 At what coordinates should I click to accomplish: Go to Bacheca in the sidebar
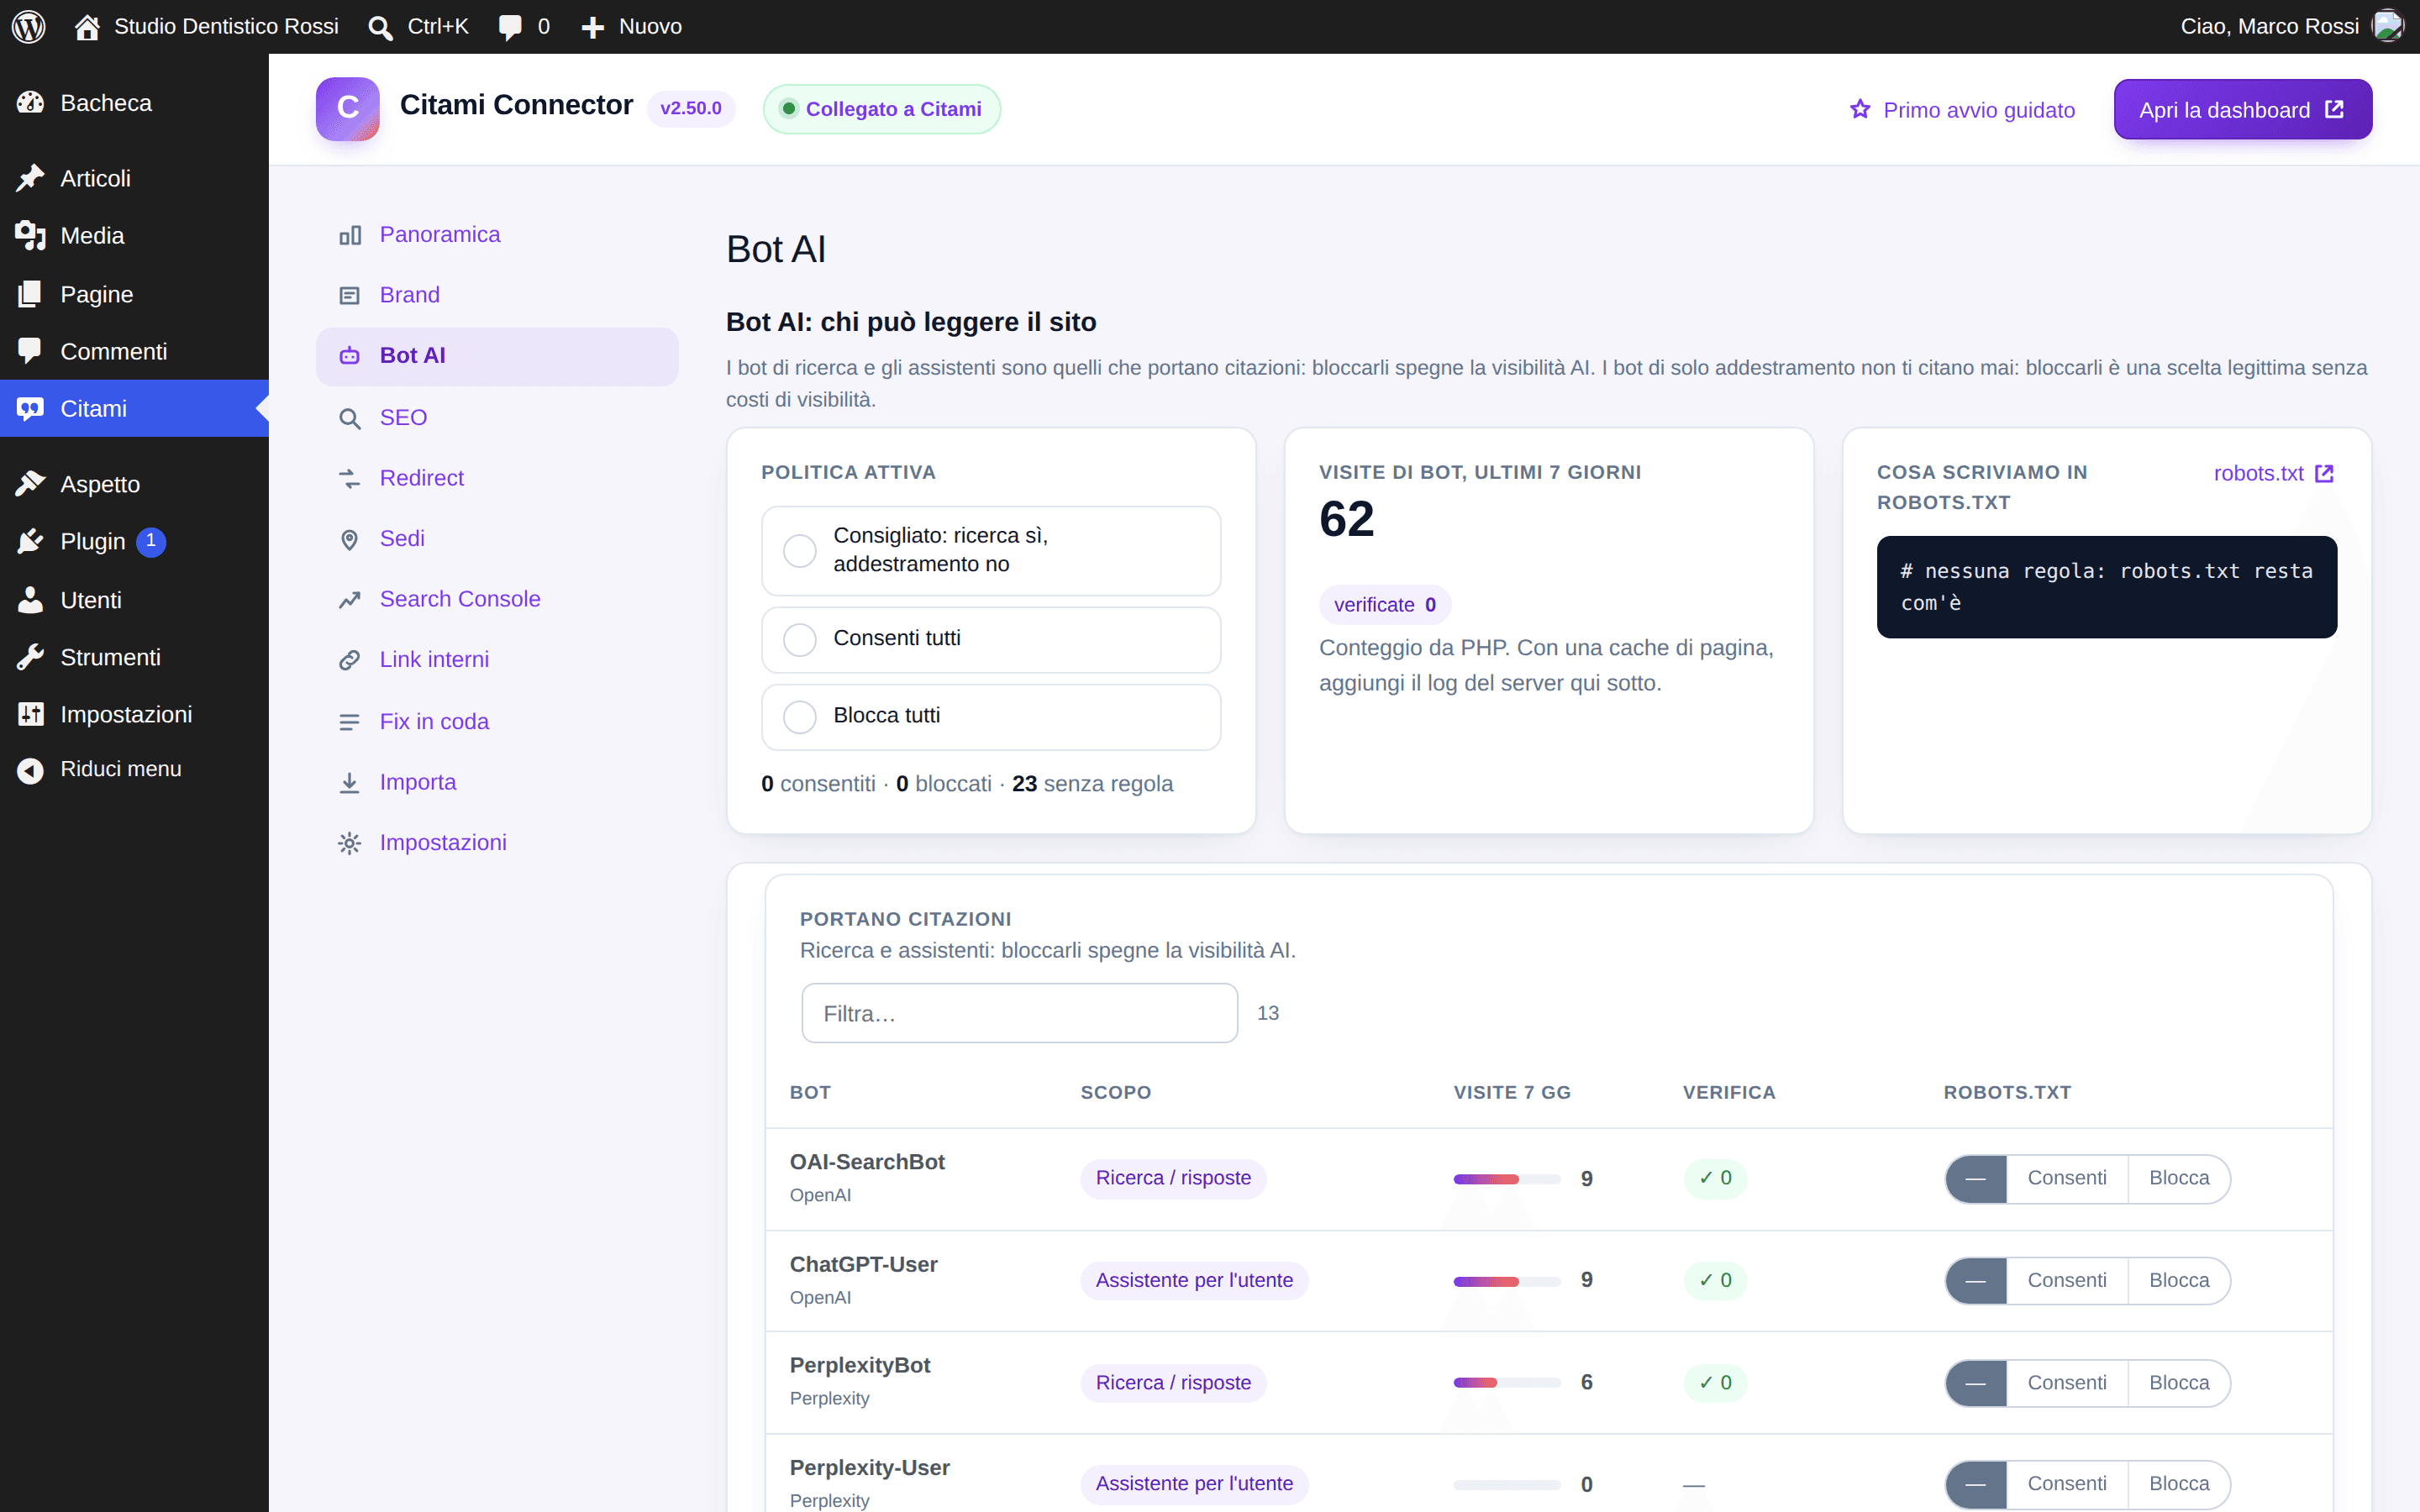click(x=134, y=103)
